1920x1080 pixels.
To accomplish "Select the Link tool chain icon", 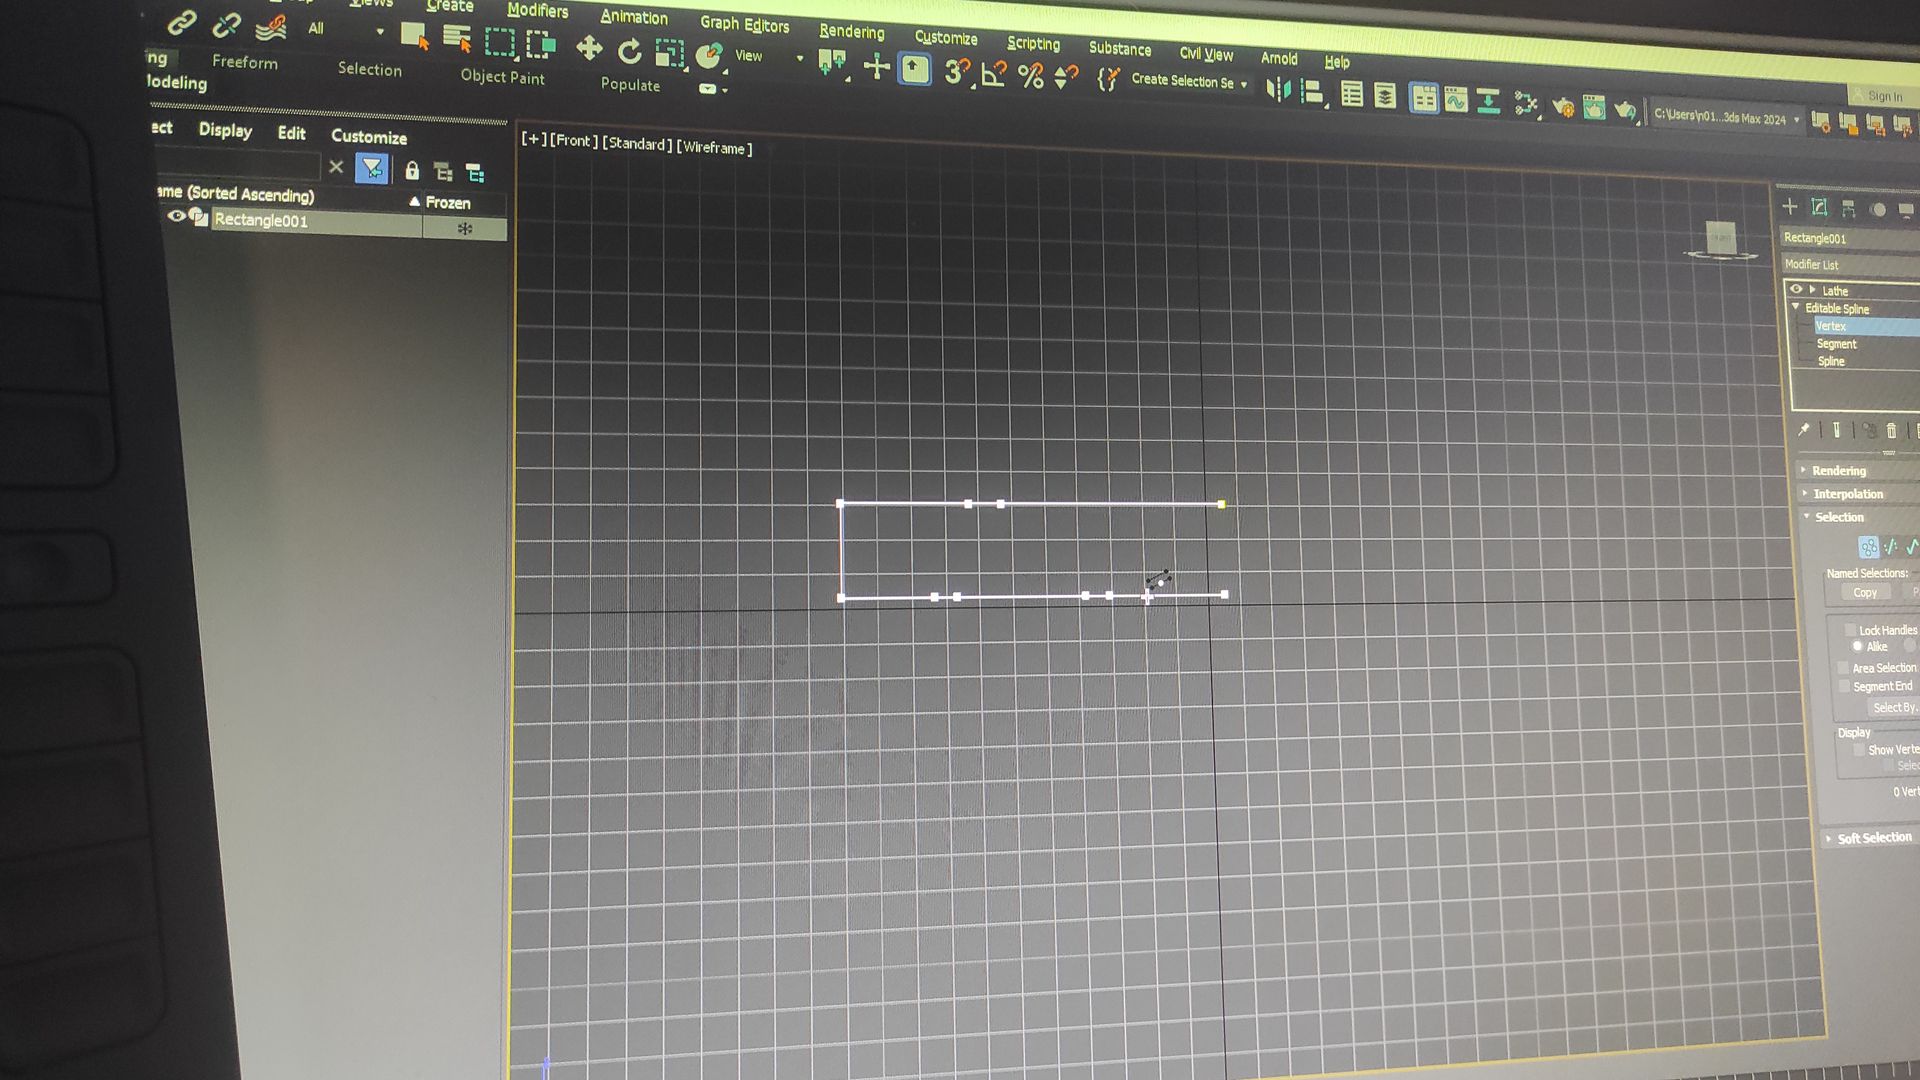I will click(181, 22).
